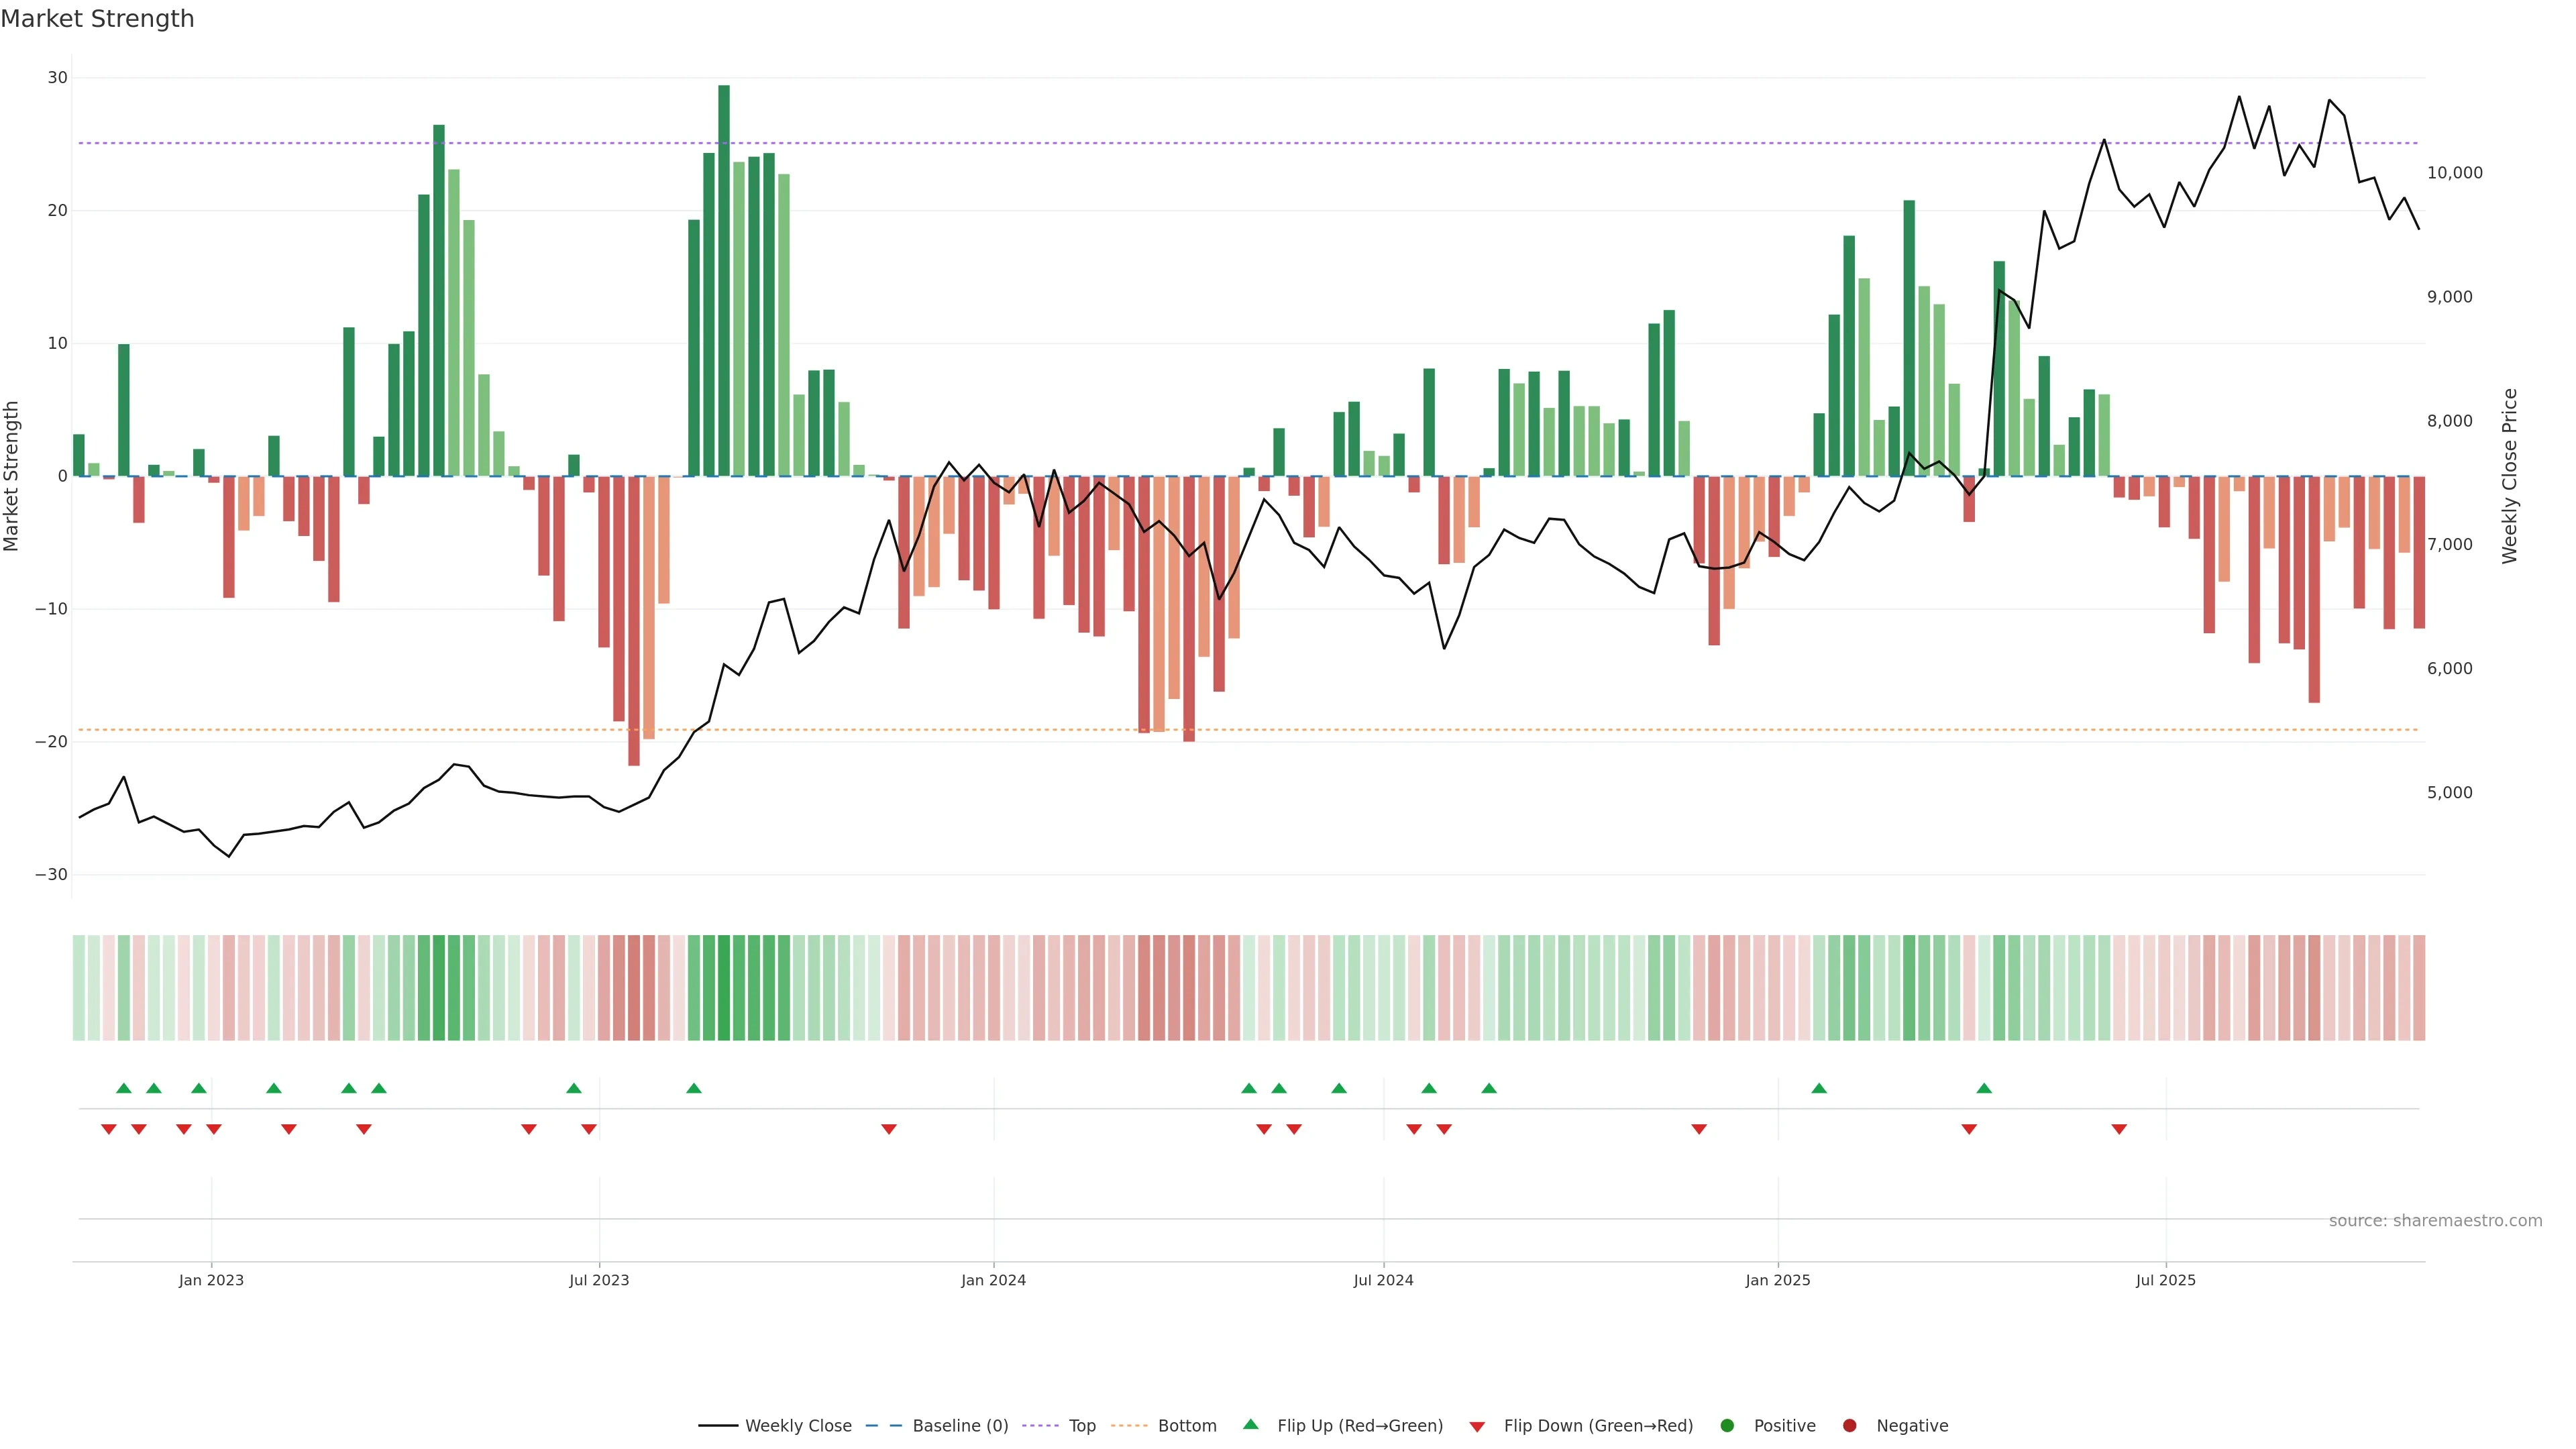2576x1449 pixels.
Task: Click the last red flip-down triangle before Jul 2025
Action: coord(2119,1129)
